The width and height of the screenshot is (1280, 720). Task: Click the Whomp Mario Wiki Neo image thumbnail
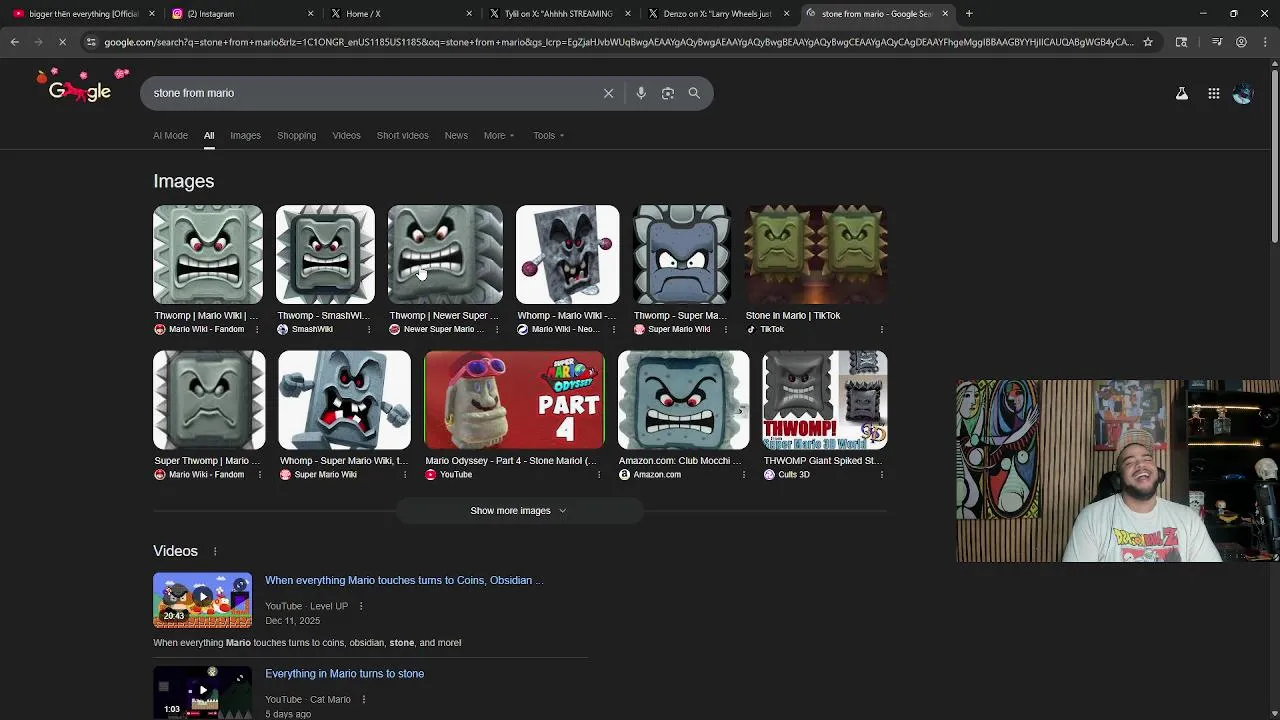pyautogui.click(x=567, y=254)
